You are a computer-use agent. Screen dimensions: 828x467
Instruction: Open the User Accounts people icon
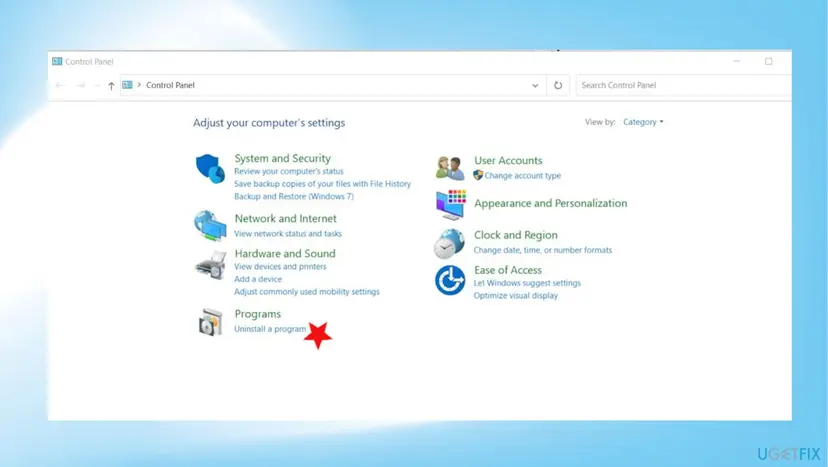[x=450, y=168]
